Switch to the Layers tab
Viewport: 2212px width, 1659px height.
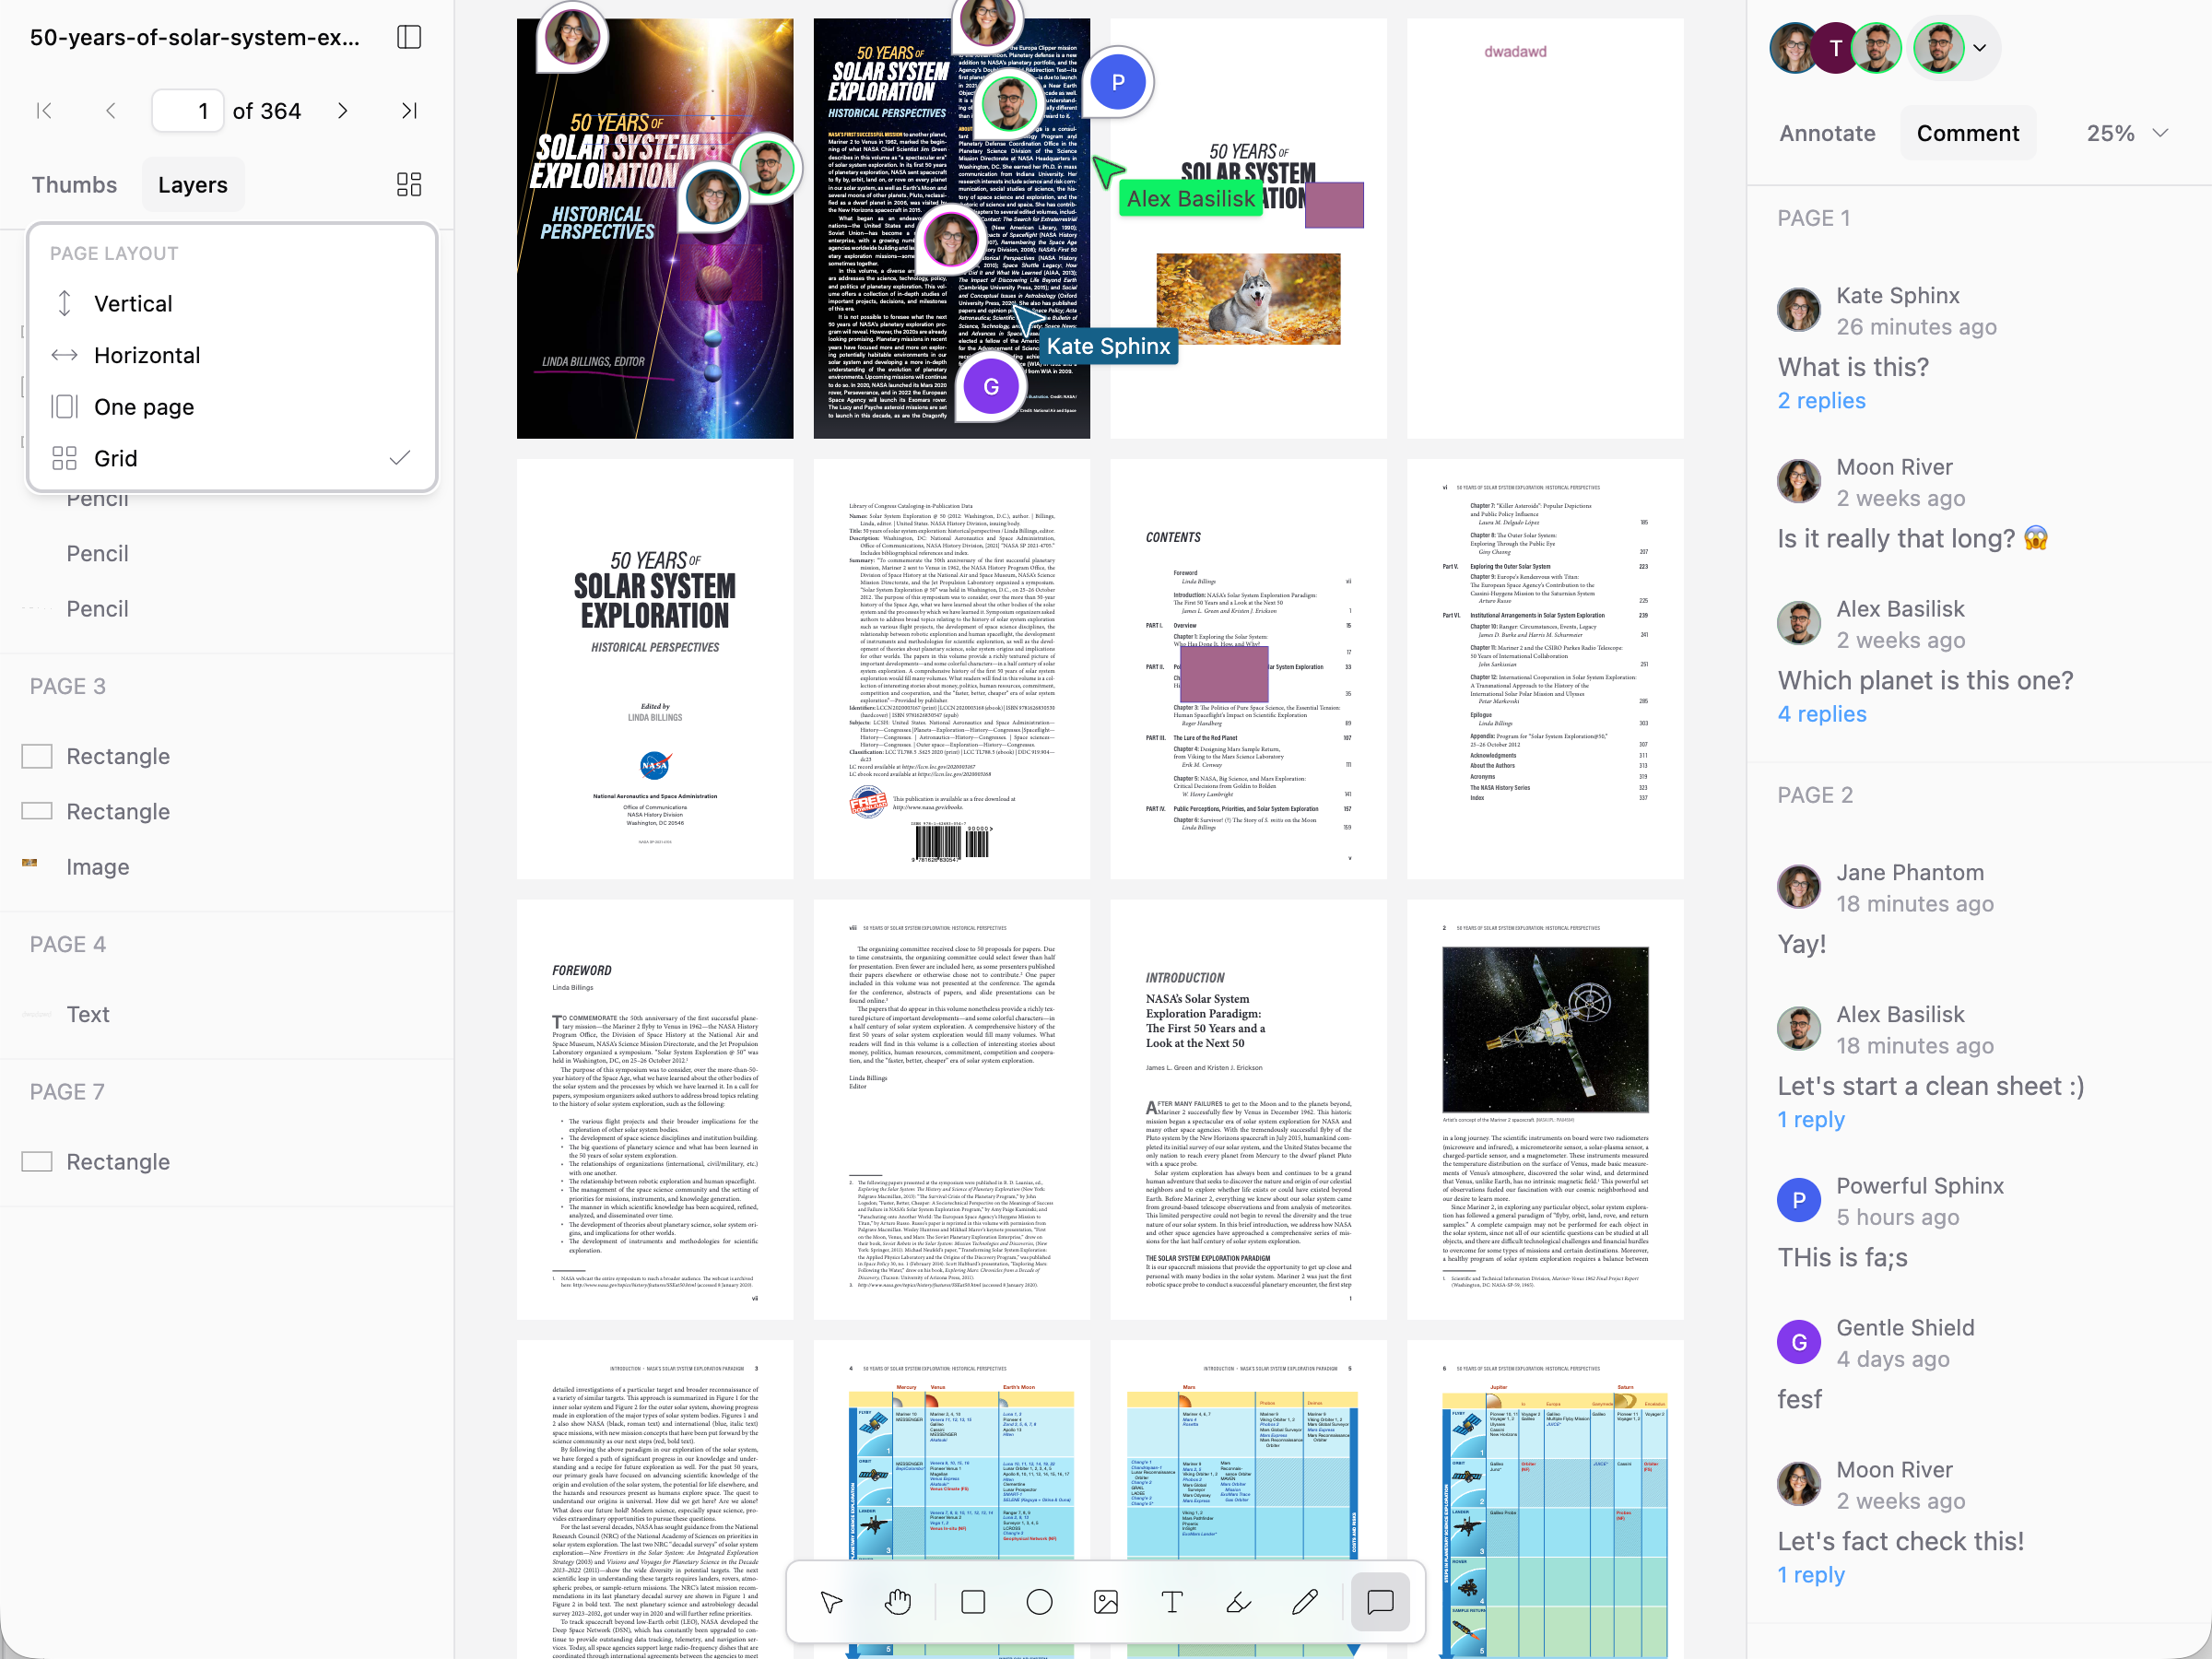coord(193,185)
